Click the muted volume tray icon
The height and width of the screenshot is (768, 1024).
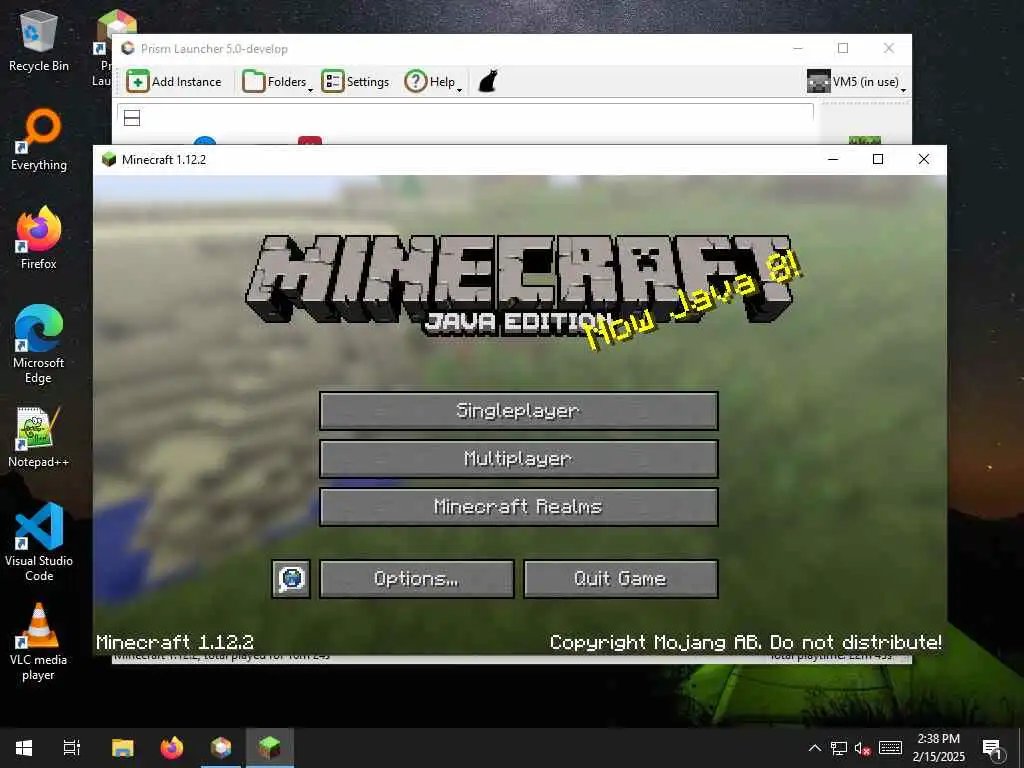coord(863,748)
